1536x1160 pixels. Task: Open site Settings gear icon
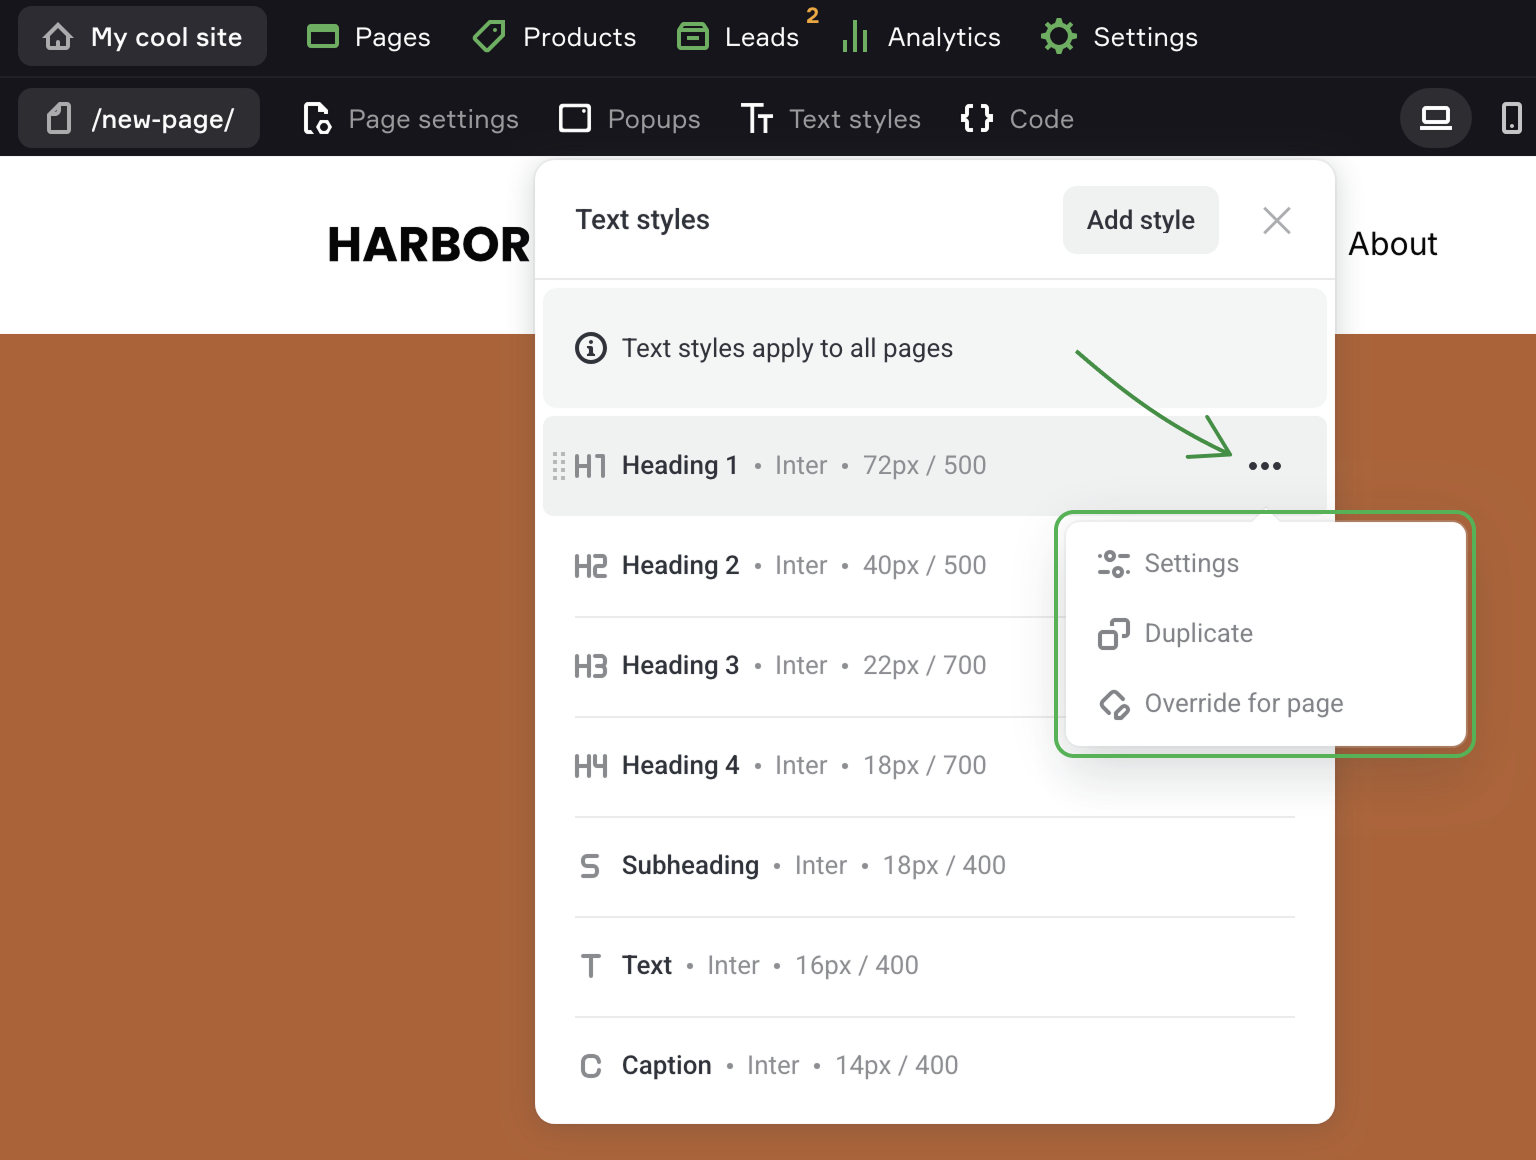pos(1059,37)
